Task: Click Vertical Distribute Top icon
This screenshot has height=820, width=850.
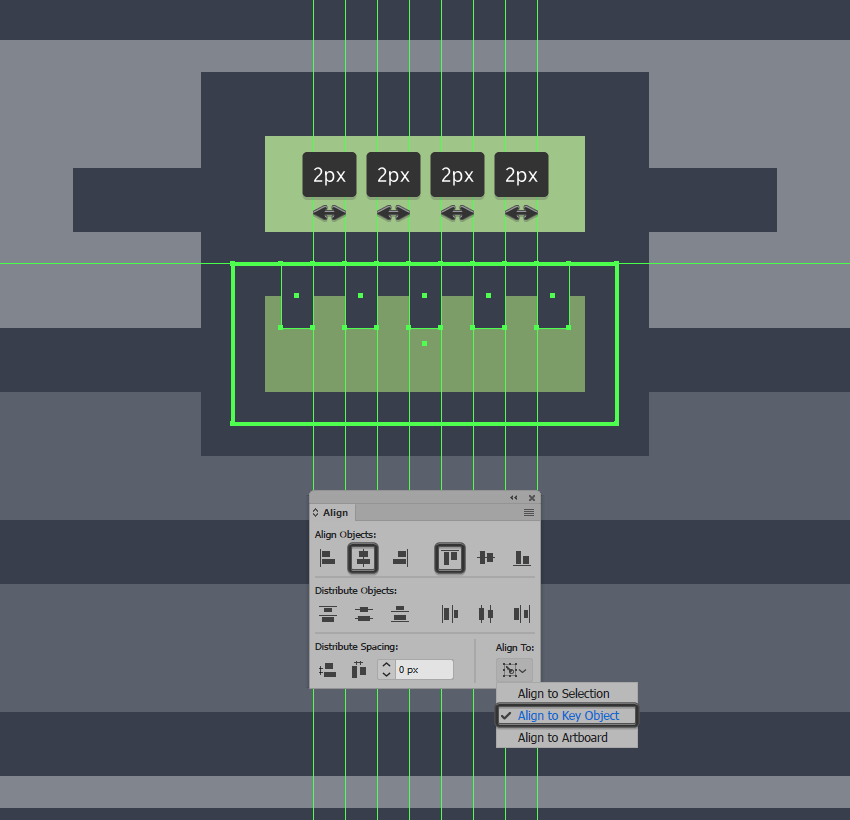Action: [327, 614]
